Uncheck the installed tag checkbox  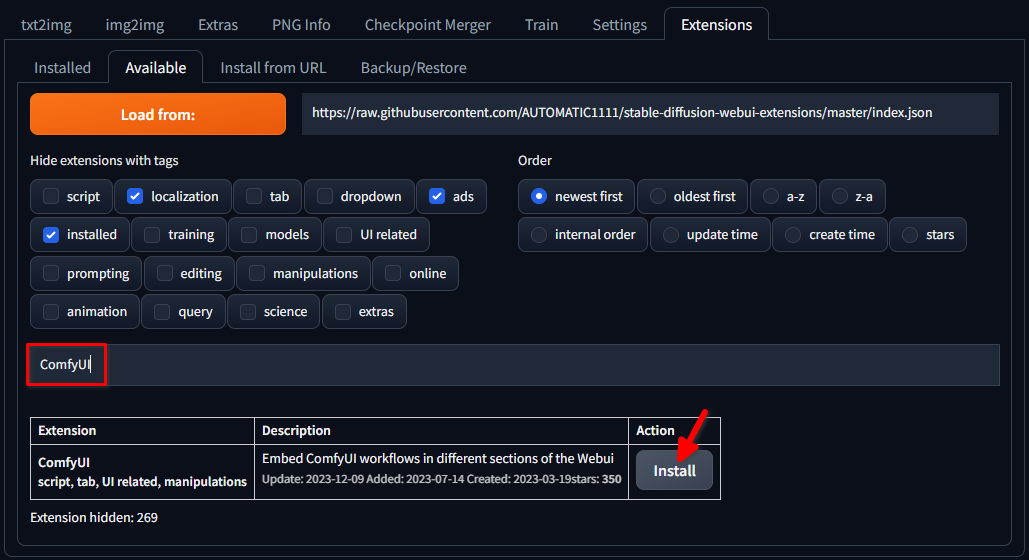tap(51, 235)
